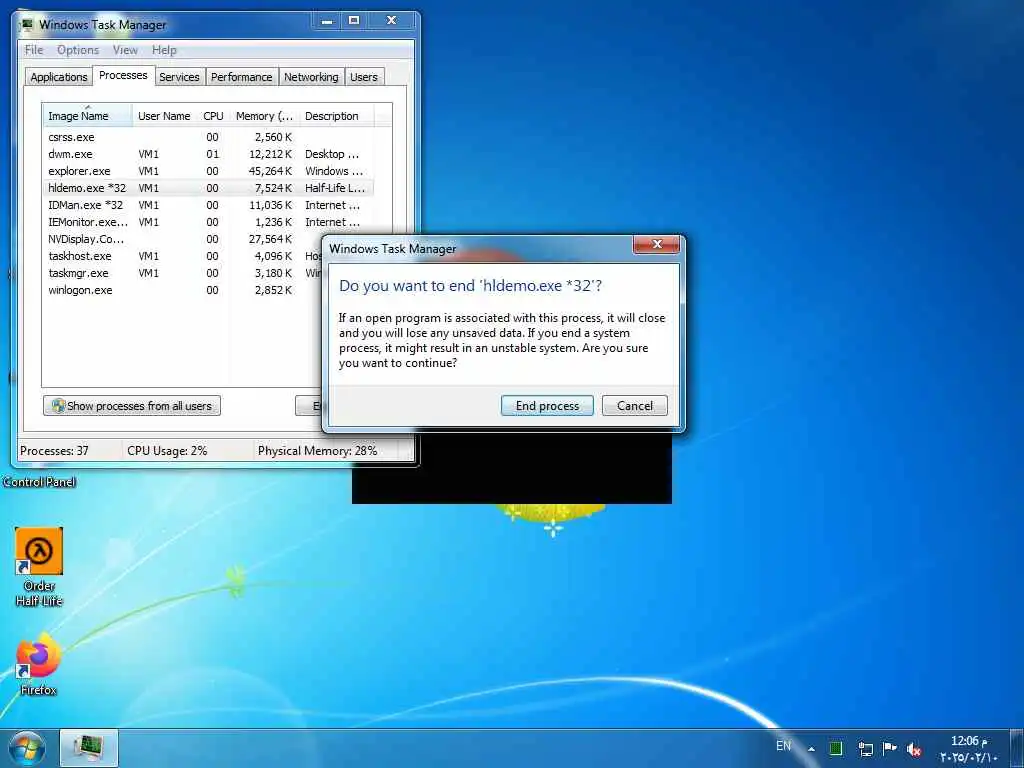Image resolution: width=1024 pixels, height=768 pixels.
Task: Click the 27,564 K memory value
Action: [270, 239]
